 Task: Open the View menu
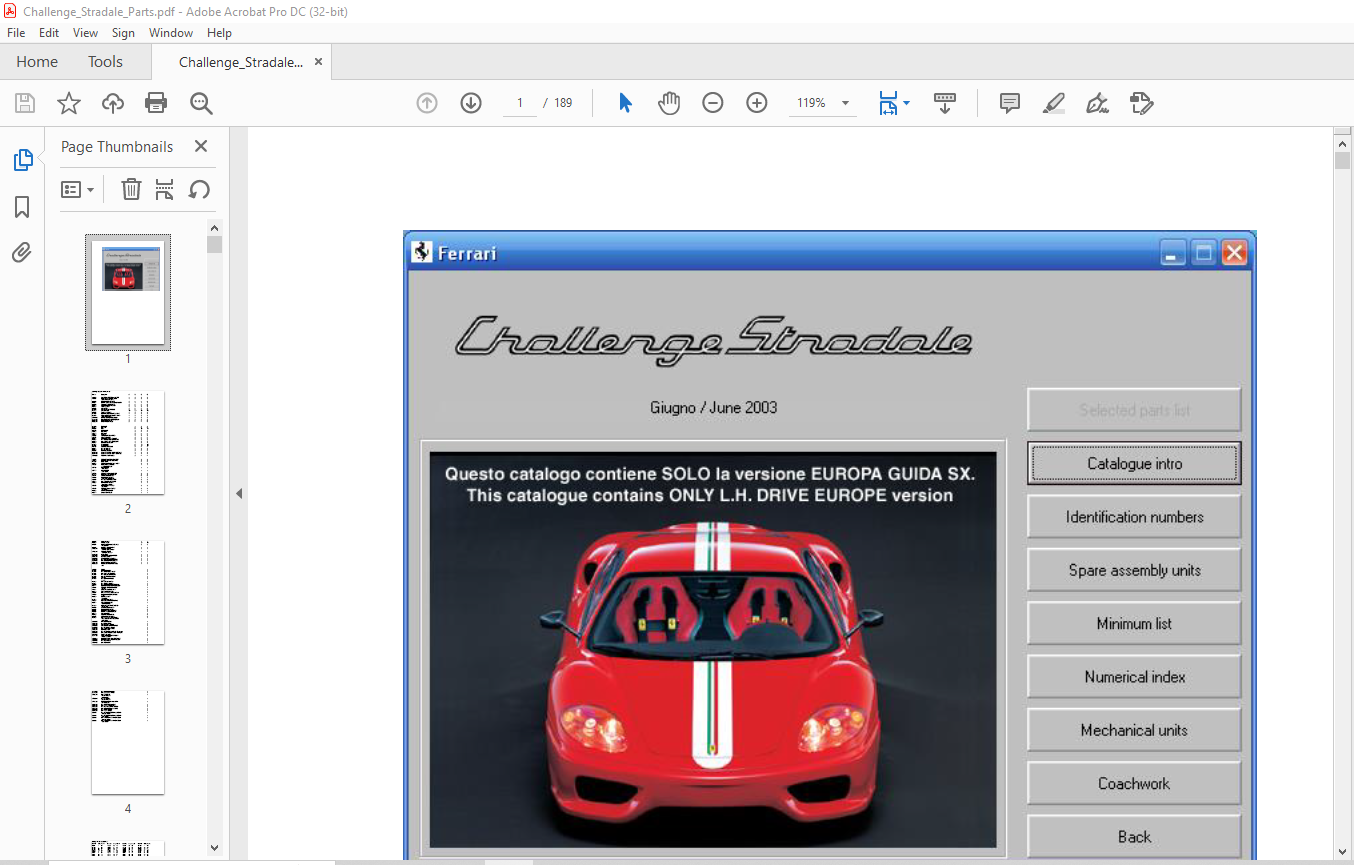pyautogui.click(x=86, y=33)
